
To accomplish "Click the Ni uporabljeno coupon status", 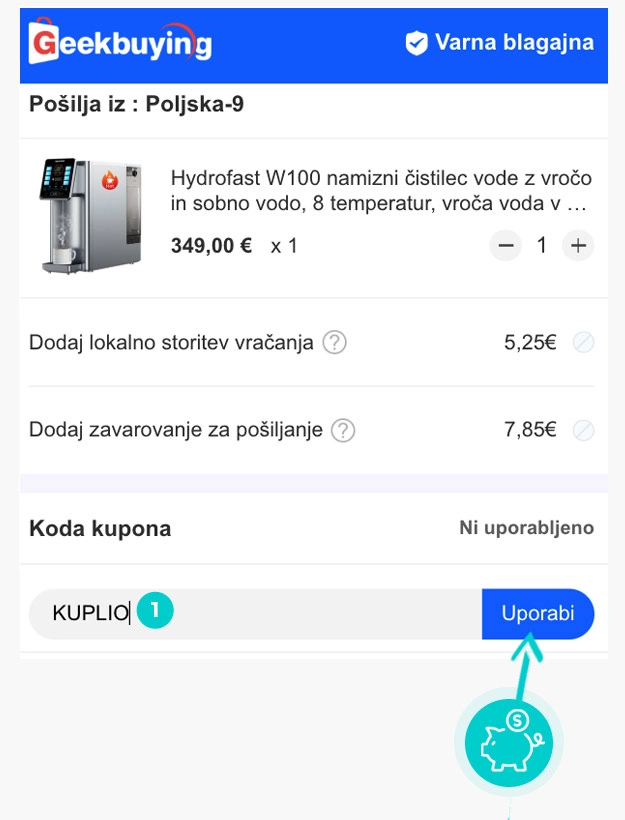I will [x=526, y=527].
